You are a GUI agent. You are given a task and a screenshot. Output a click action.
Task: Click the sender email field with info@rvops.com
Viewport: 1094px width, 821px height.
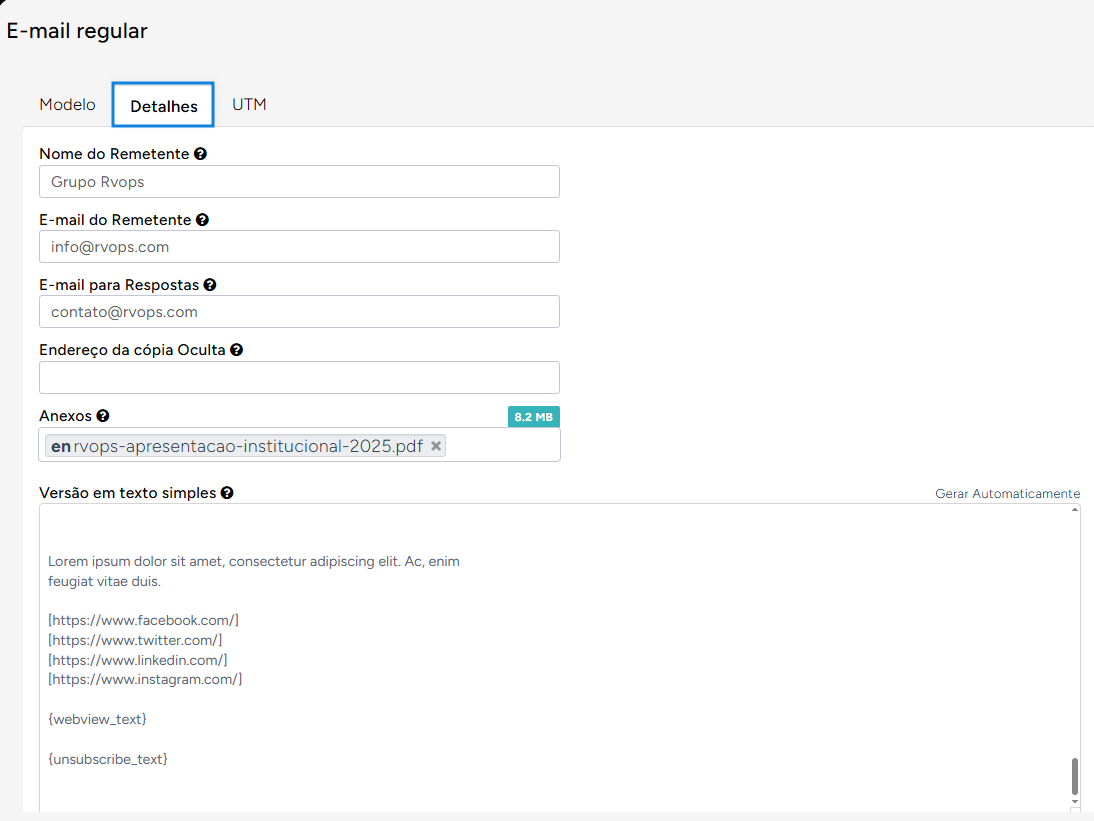(x=299, y=247)
